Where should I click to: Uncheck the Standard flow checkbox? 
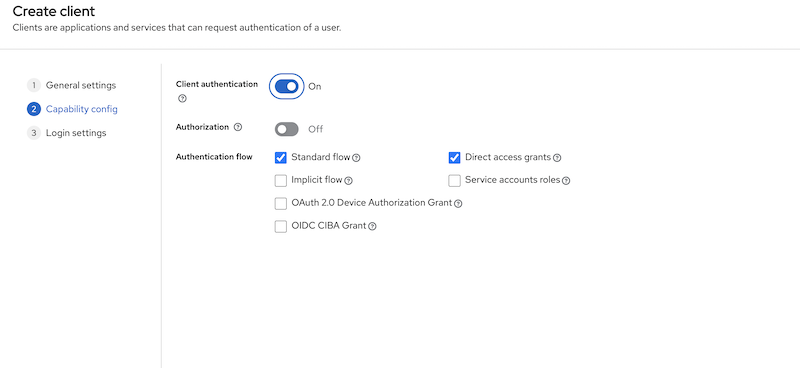[x=281, y=158]
